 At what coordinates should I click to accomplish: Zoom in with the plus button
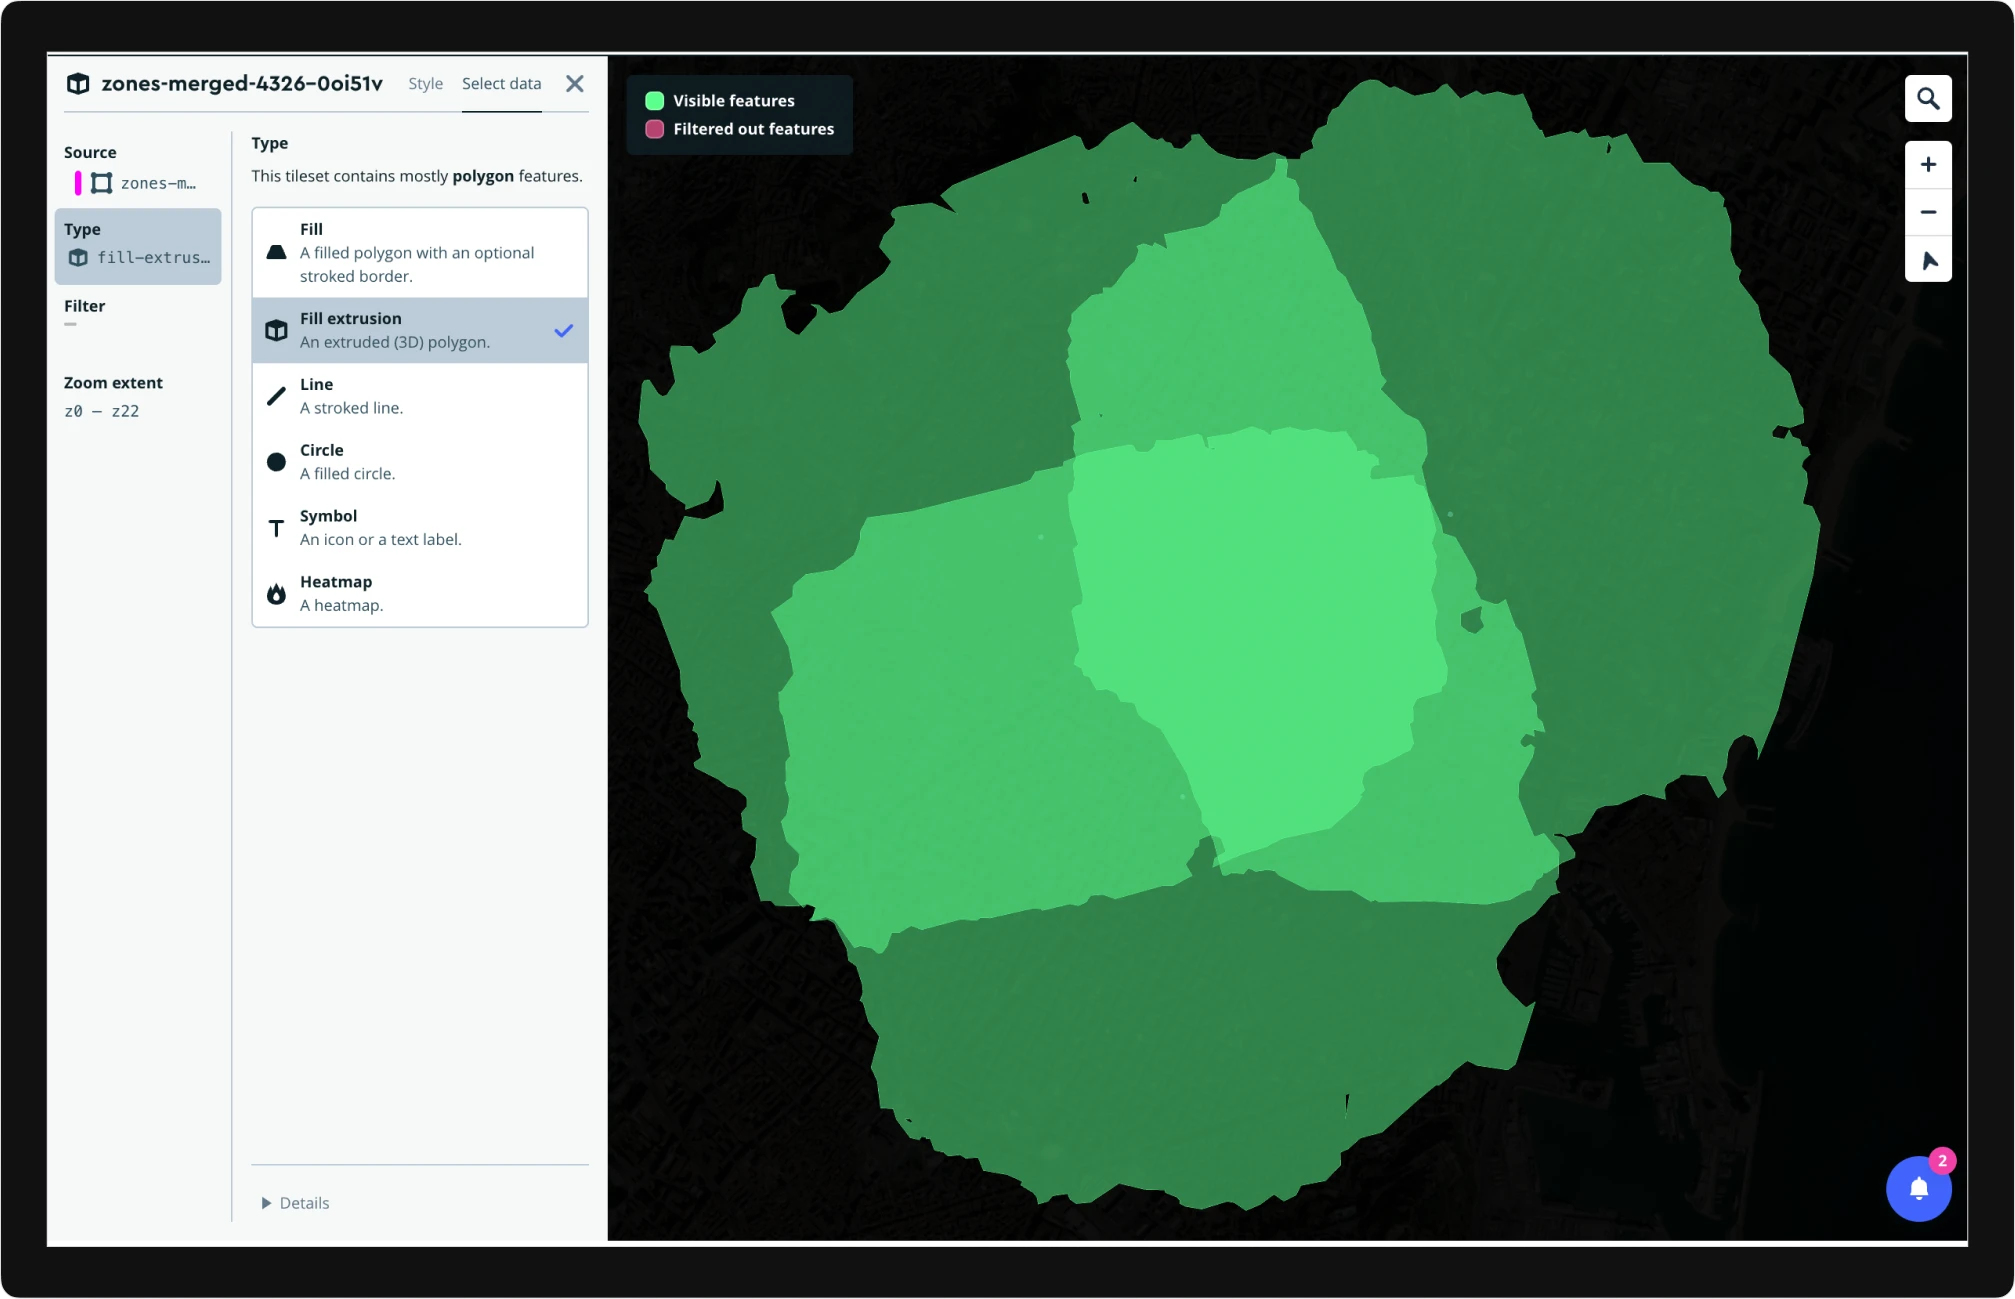pyautogui.click(x=1929, y=165)
